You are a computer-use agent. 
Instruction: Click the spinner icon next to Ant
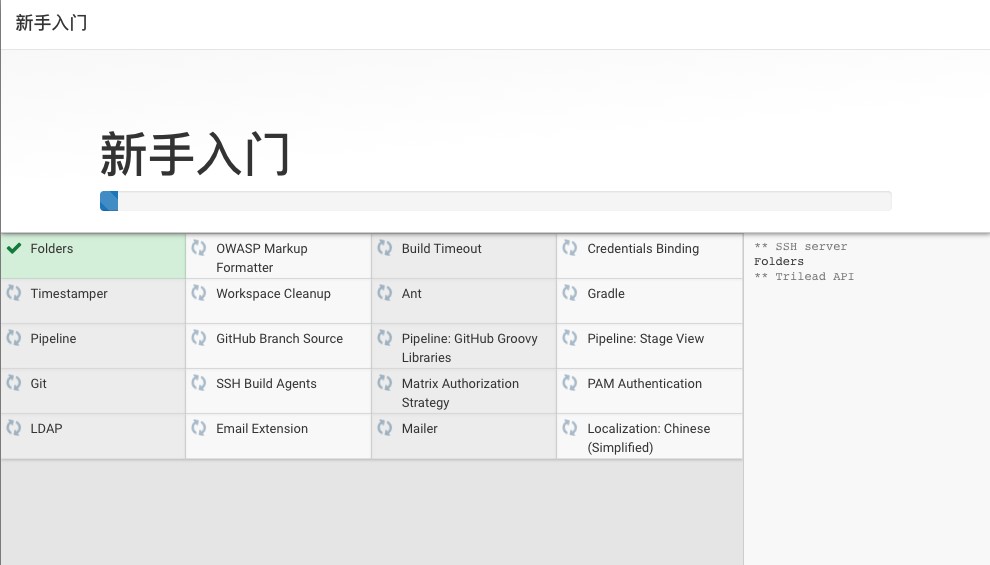(x=385, y=293)
